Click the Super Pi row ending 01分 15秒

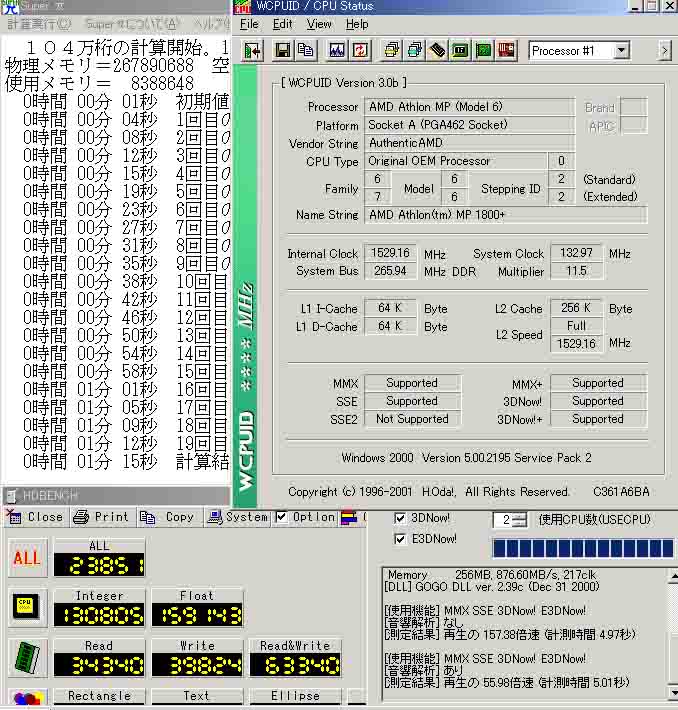(x=126, y=461)
